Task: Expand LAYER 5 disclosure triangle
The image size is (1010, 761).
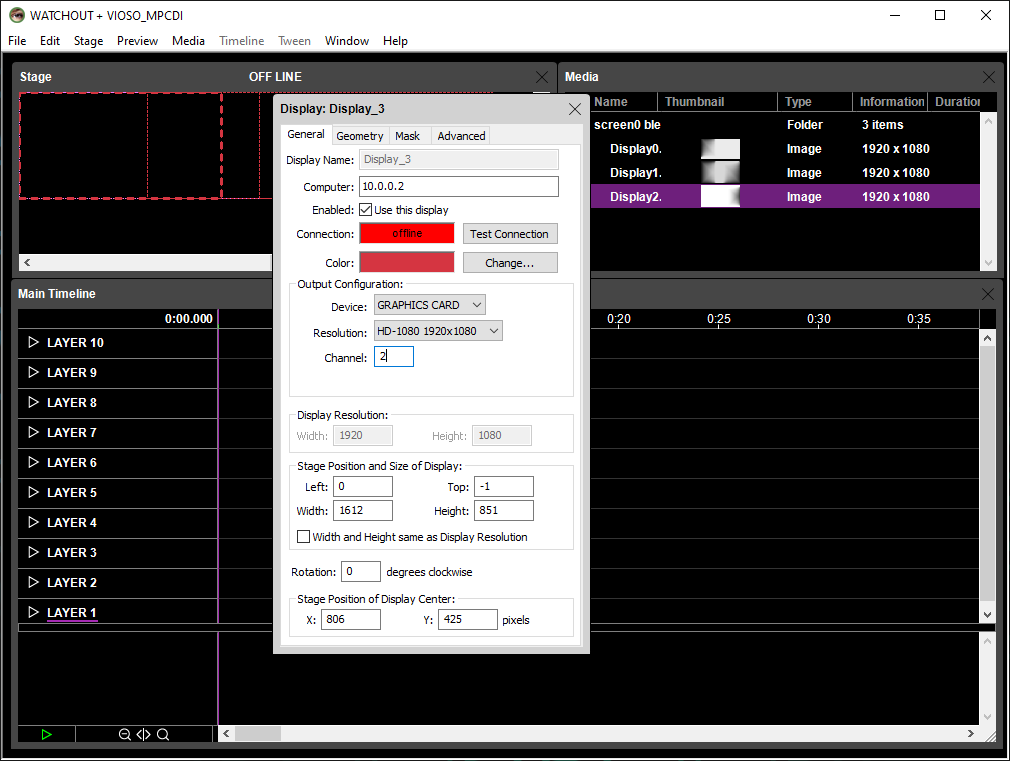Action: 33,492
